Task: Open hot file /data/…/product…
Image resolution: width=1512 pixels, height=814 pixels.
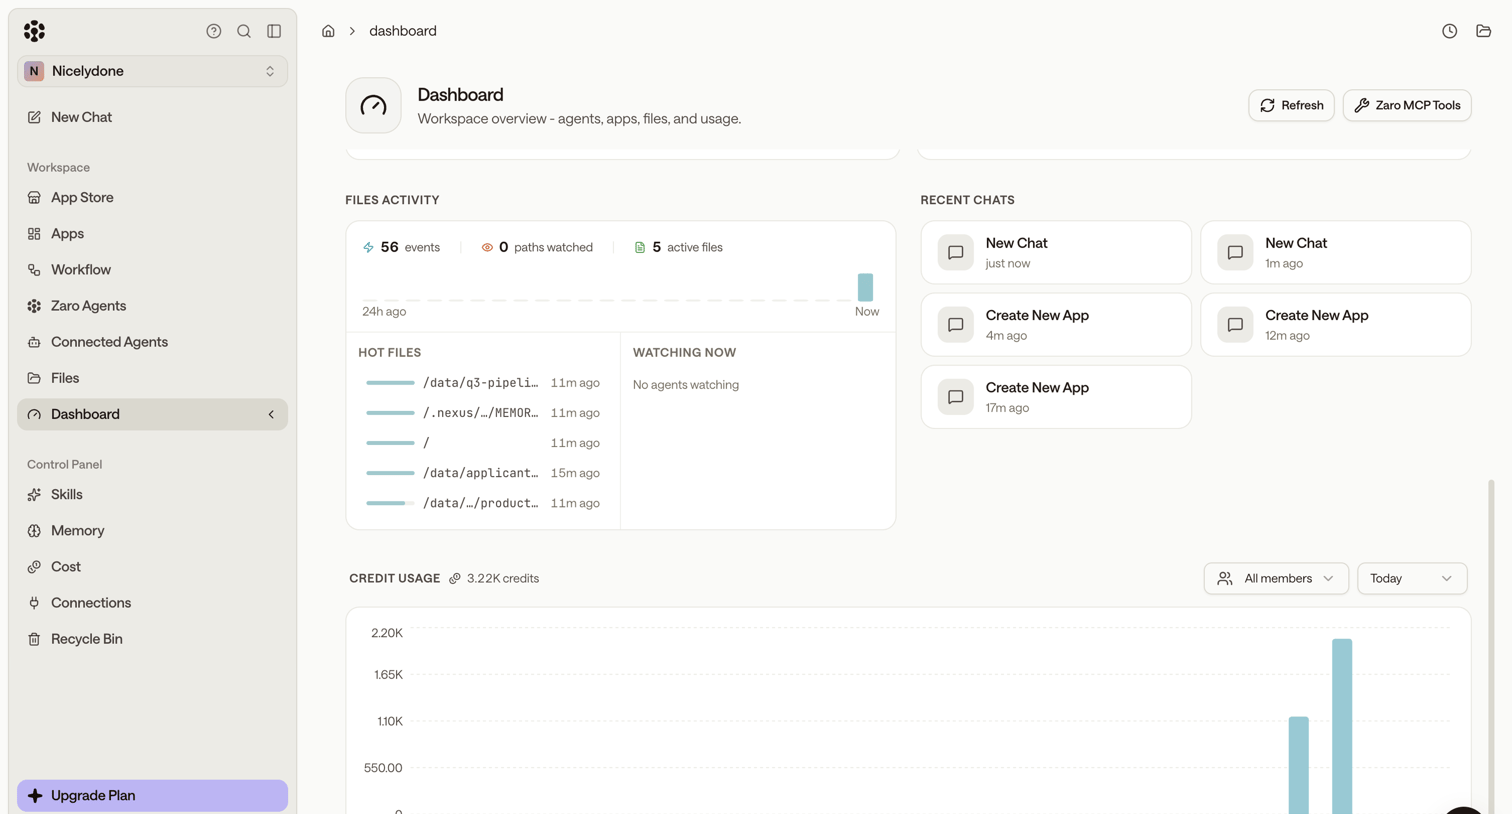Action: (483, 503)
